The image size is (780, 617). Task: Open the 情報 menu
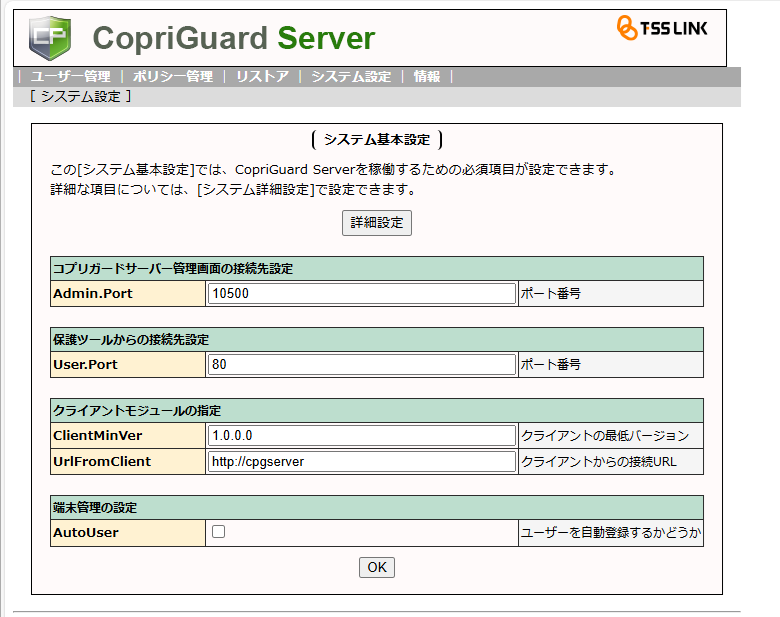(427, 77)
